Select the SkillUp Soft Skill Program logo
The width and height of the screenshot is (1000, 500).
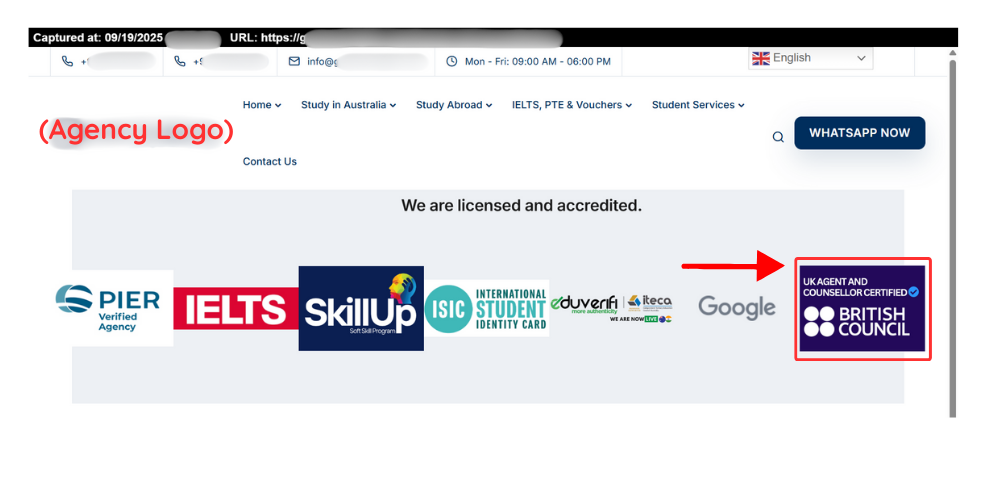tap(361, 308)
